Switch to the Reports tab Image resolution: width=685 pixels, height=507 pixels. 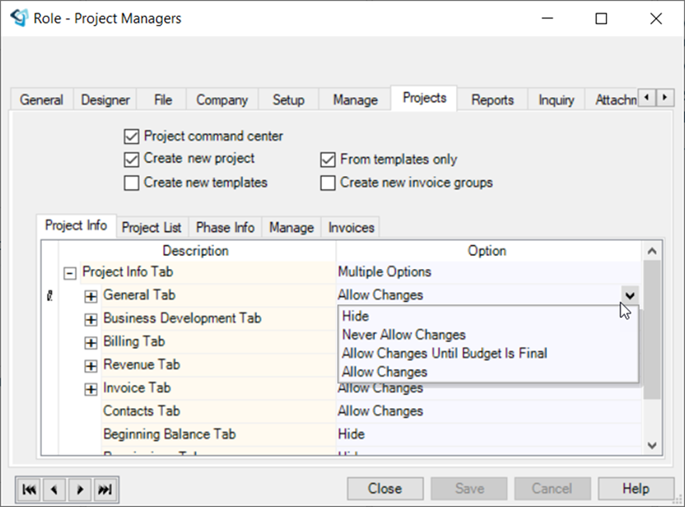point(492,100)
